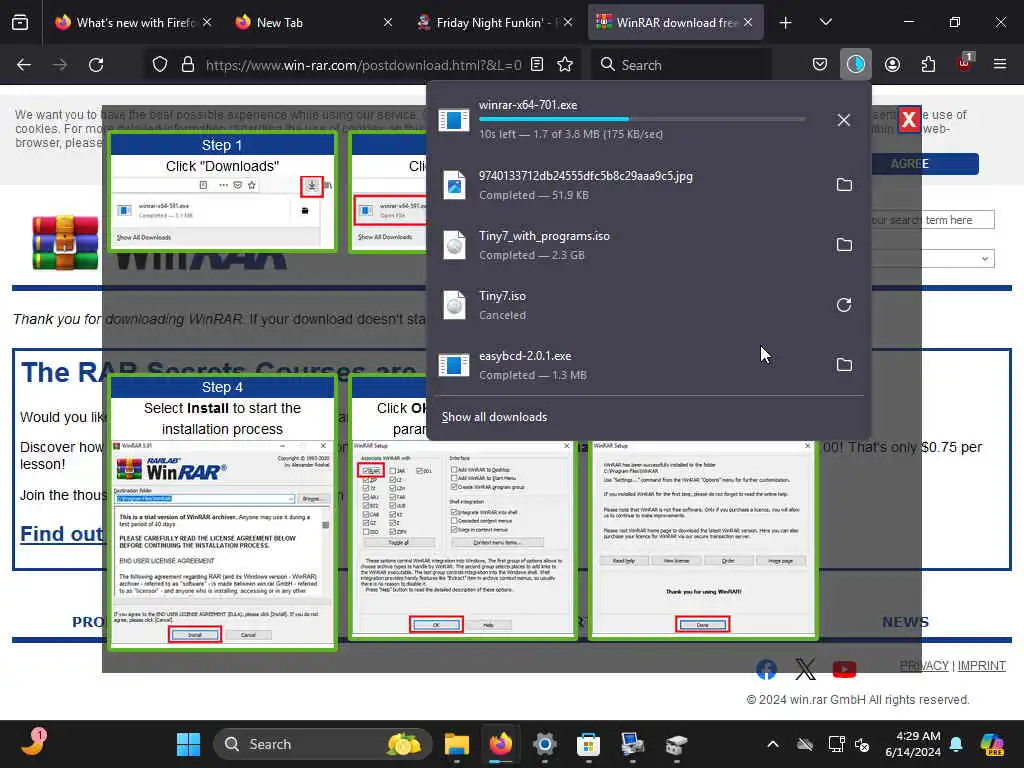Bookmark this page with star icon
Screen dimensions: 1024x768
click(x=565, y=65)
